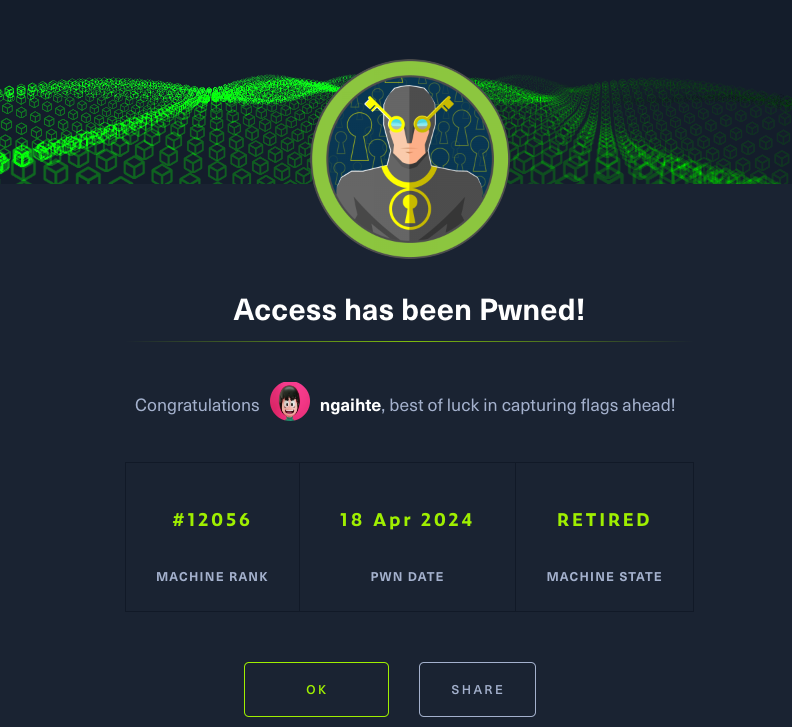Click the ngaihte username
792x727 pixels.
[350, 405]
